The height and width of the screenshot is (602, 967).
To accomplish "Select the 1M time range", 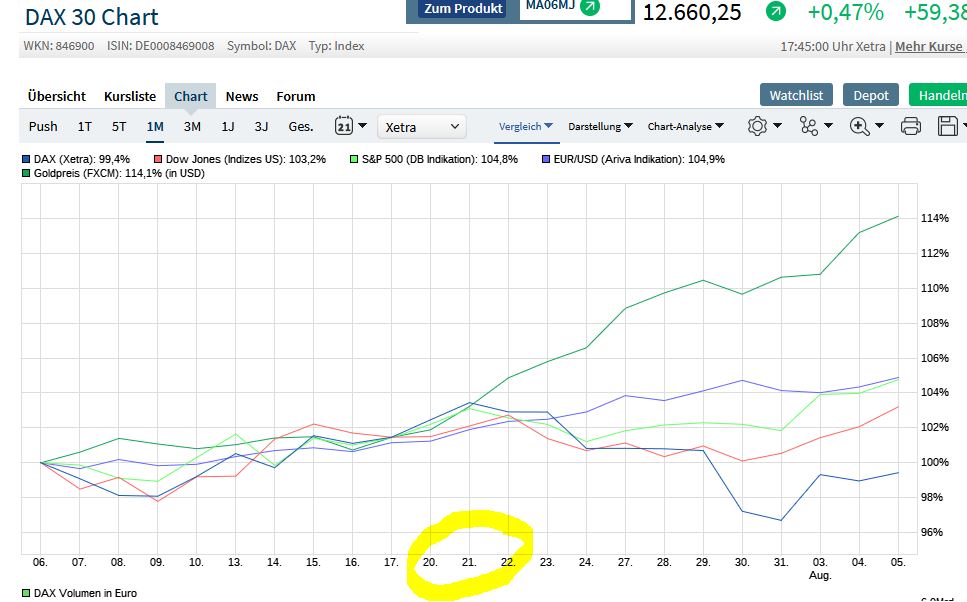I will click(155, 126).
